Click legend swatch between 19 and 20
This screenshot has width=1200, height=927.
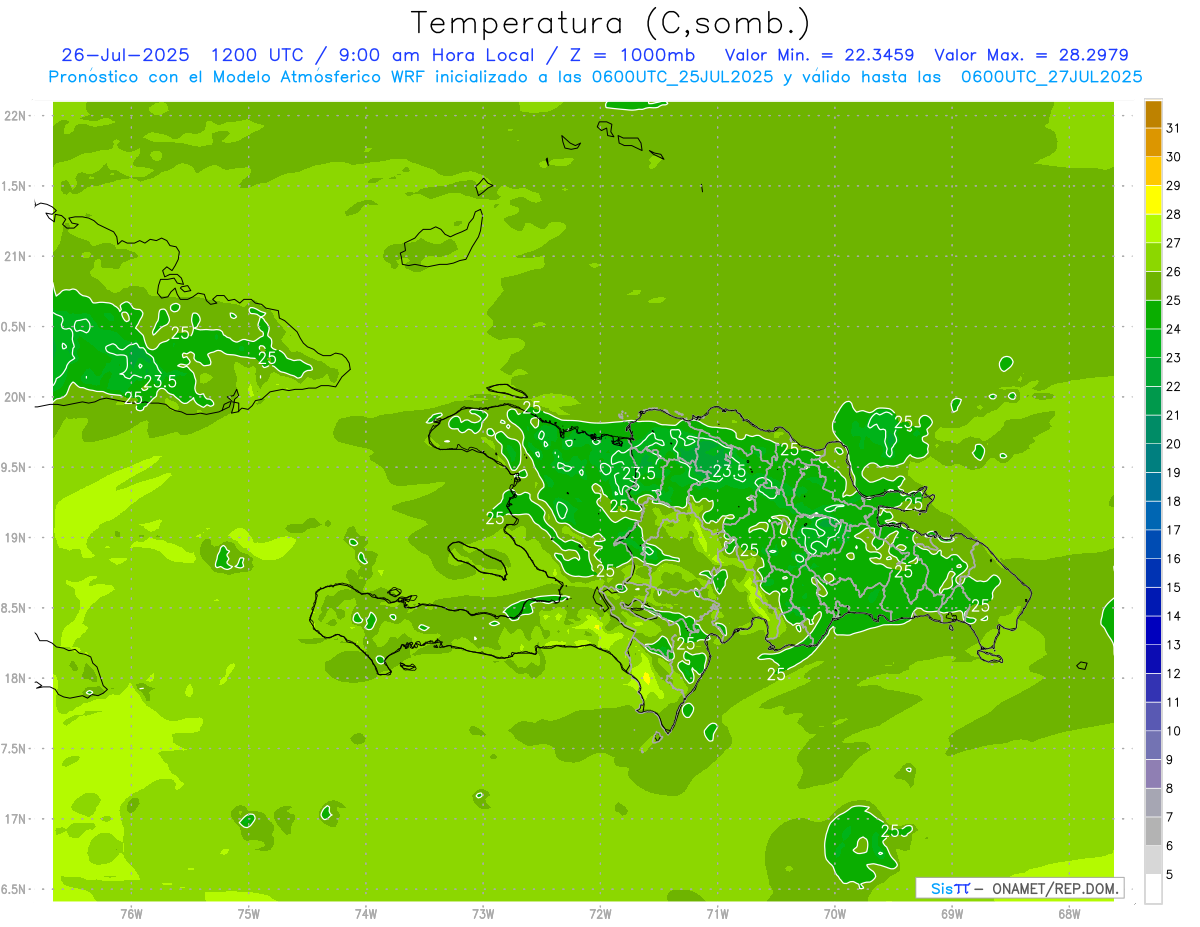[1153, 459]
